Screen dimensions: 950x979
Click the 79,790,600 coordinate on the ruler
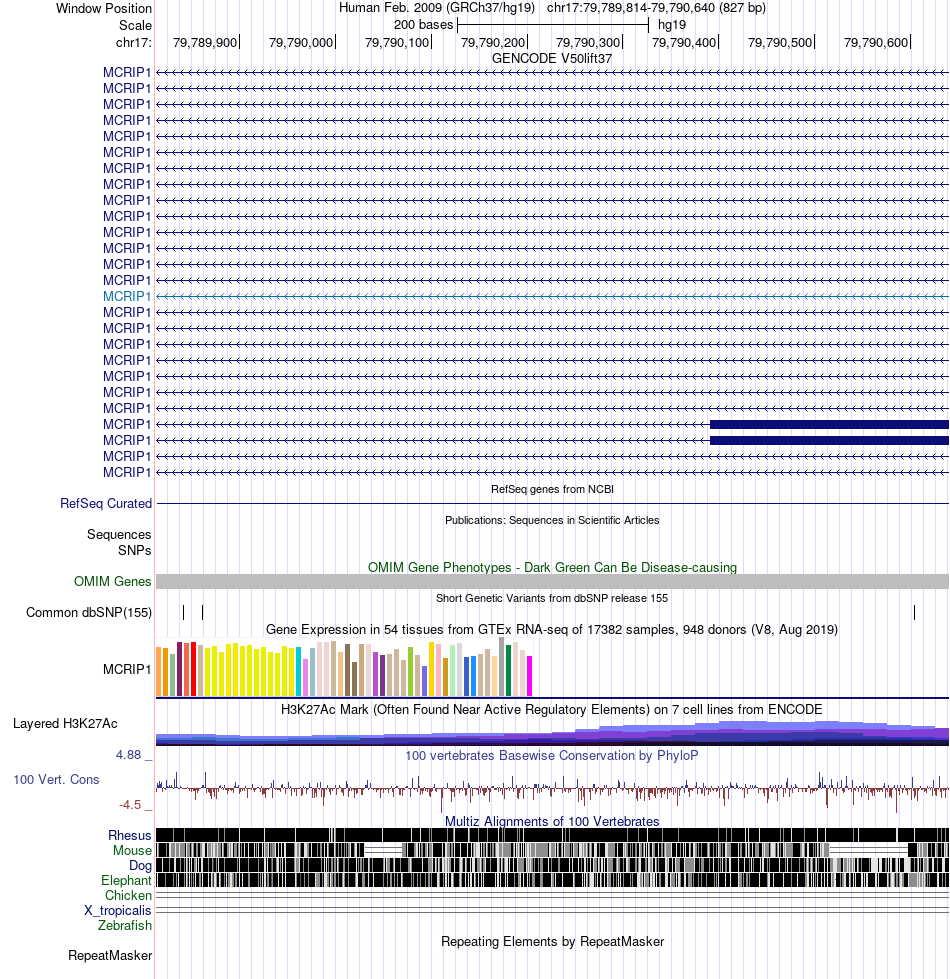click(x=876, y=42)
